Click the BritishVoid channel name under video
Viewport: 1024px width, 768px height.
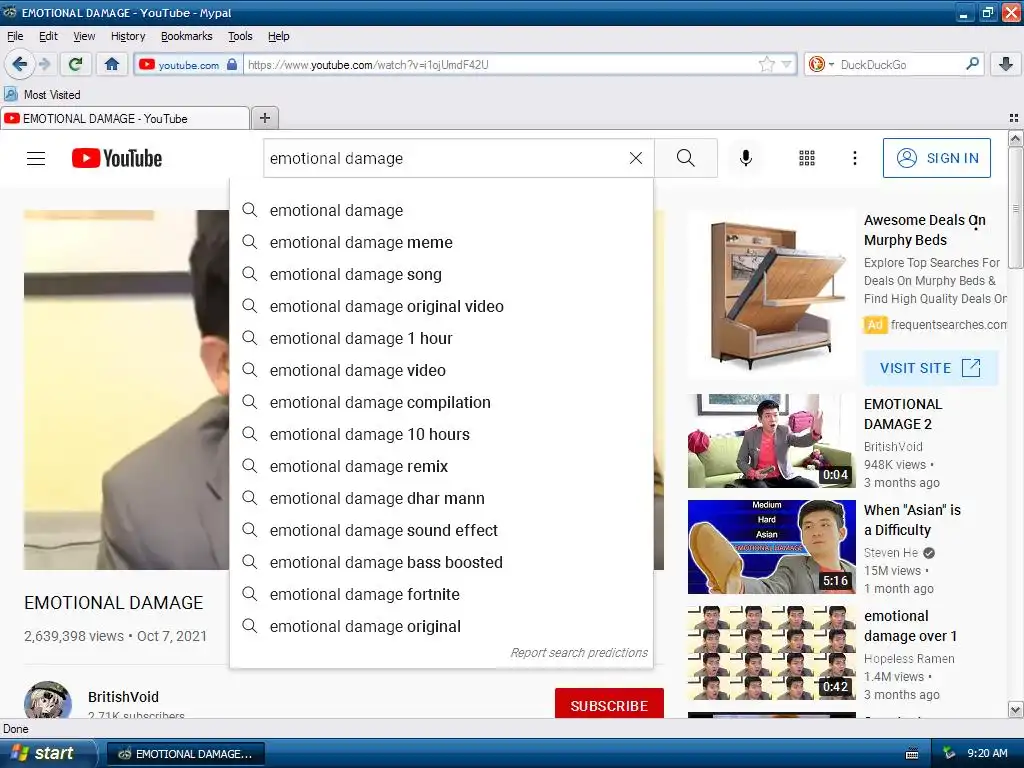(x=123, y=697)
